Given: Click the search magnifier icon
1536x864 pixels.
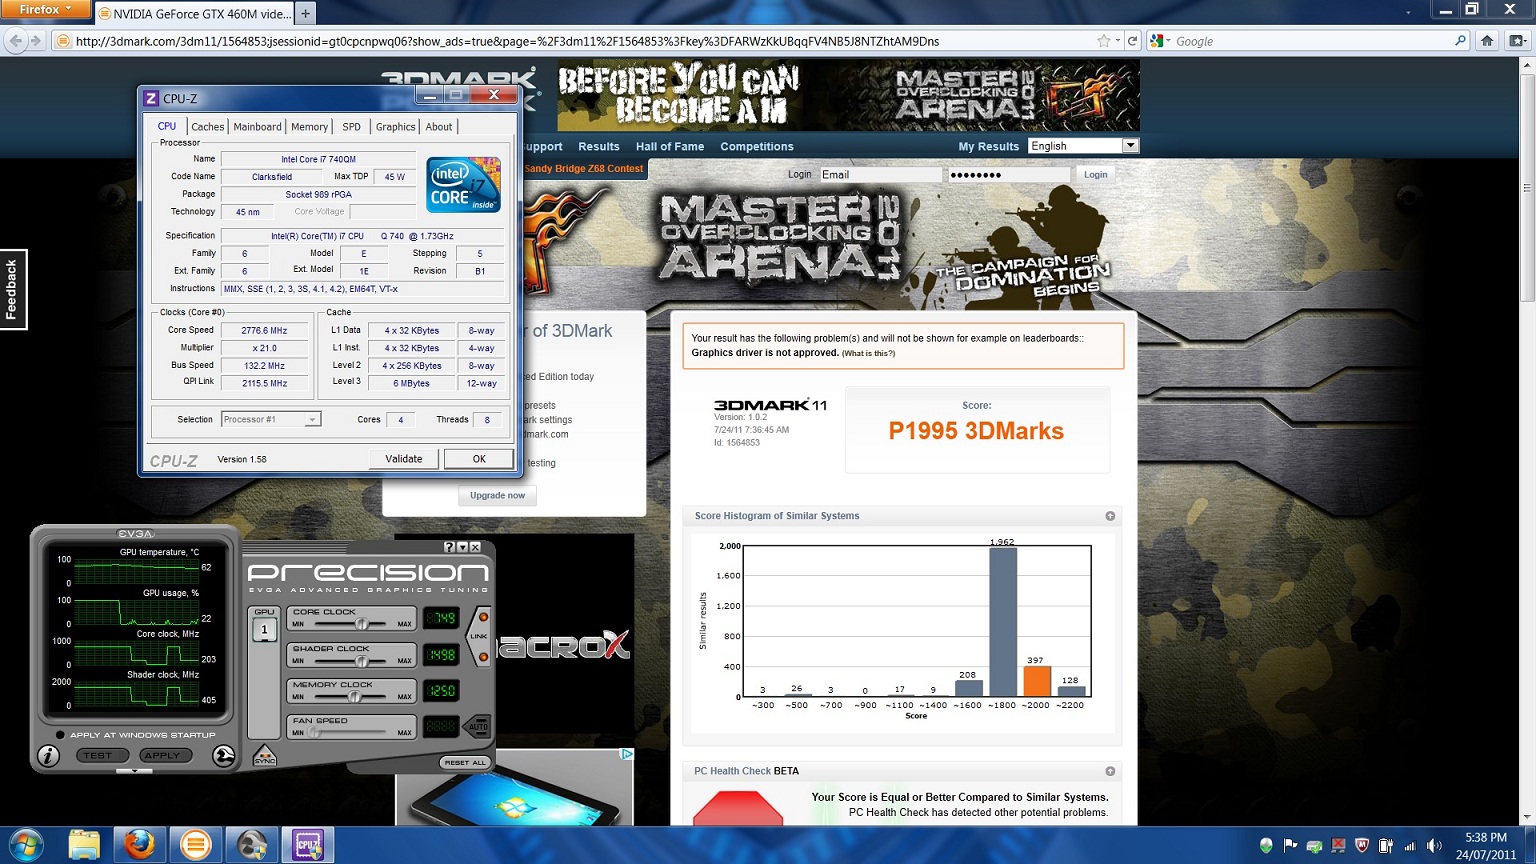Looking at the screenshot, I should [1460, 41].
